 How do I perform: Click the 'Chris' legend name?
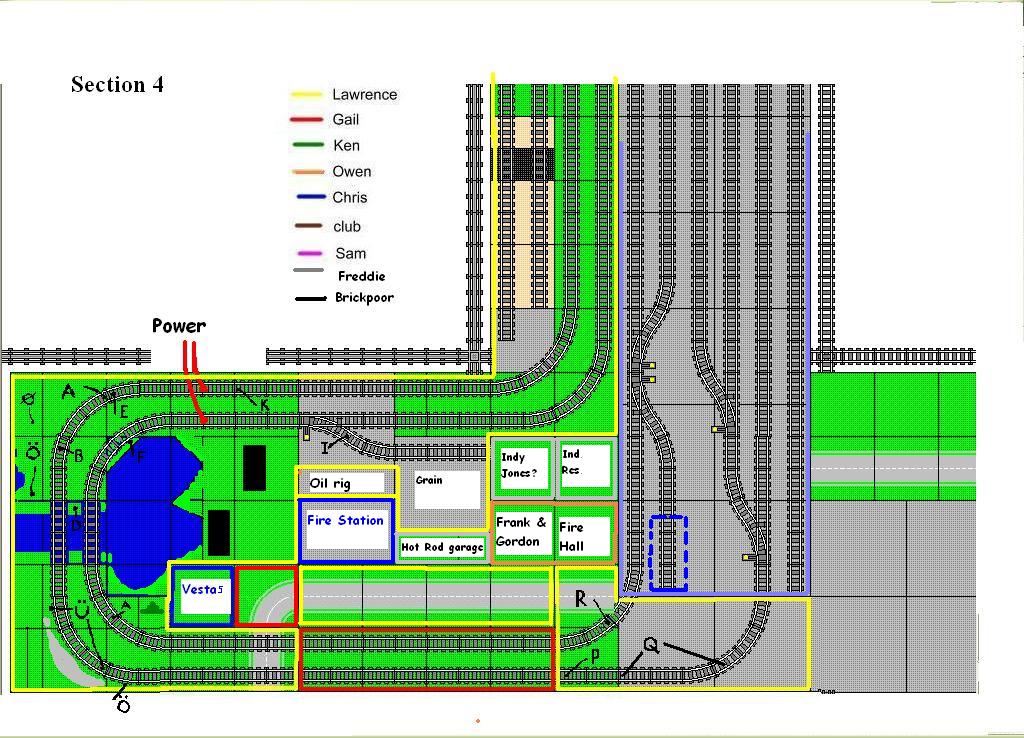pyautogui.click(x=349, y=197)
